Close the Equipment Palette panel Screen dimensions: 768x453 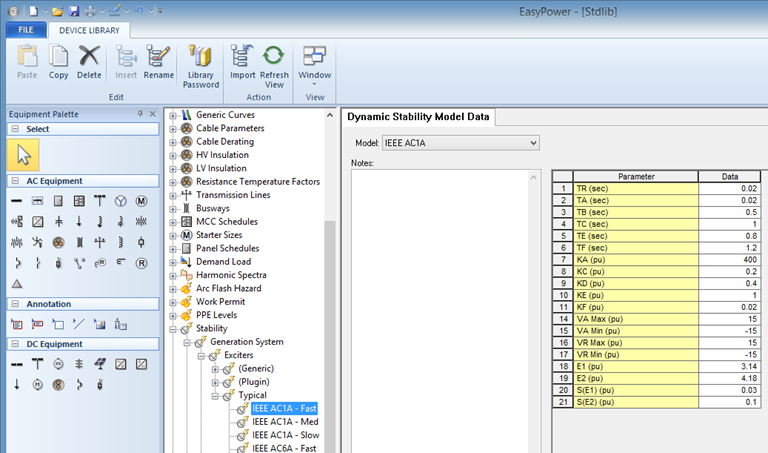(152, 114)
